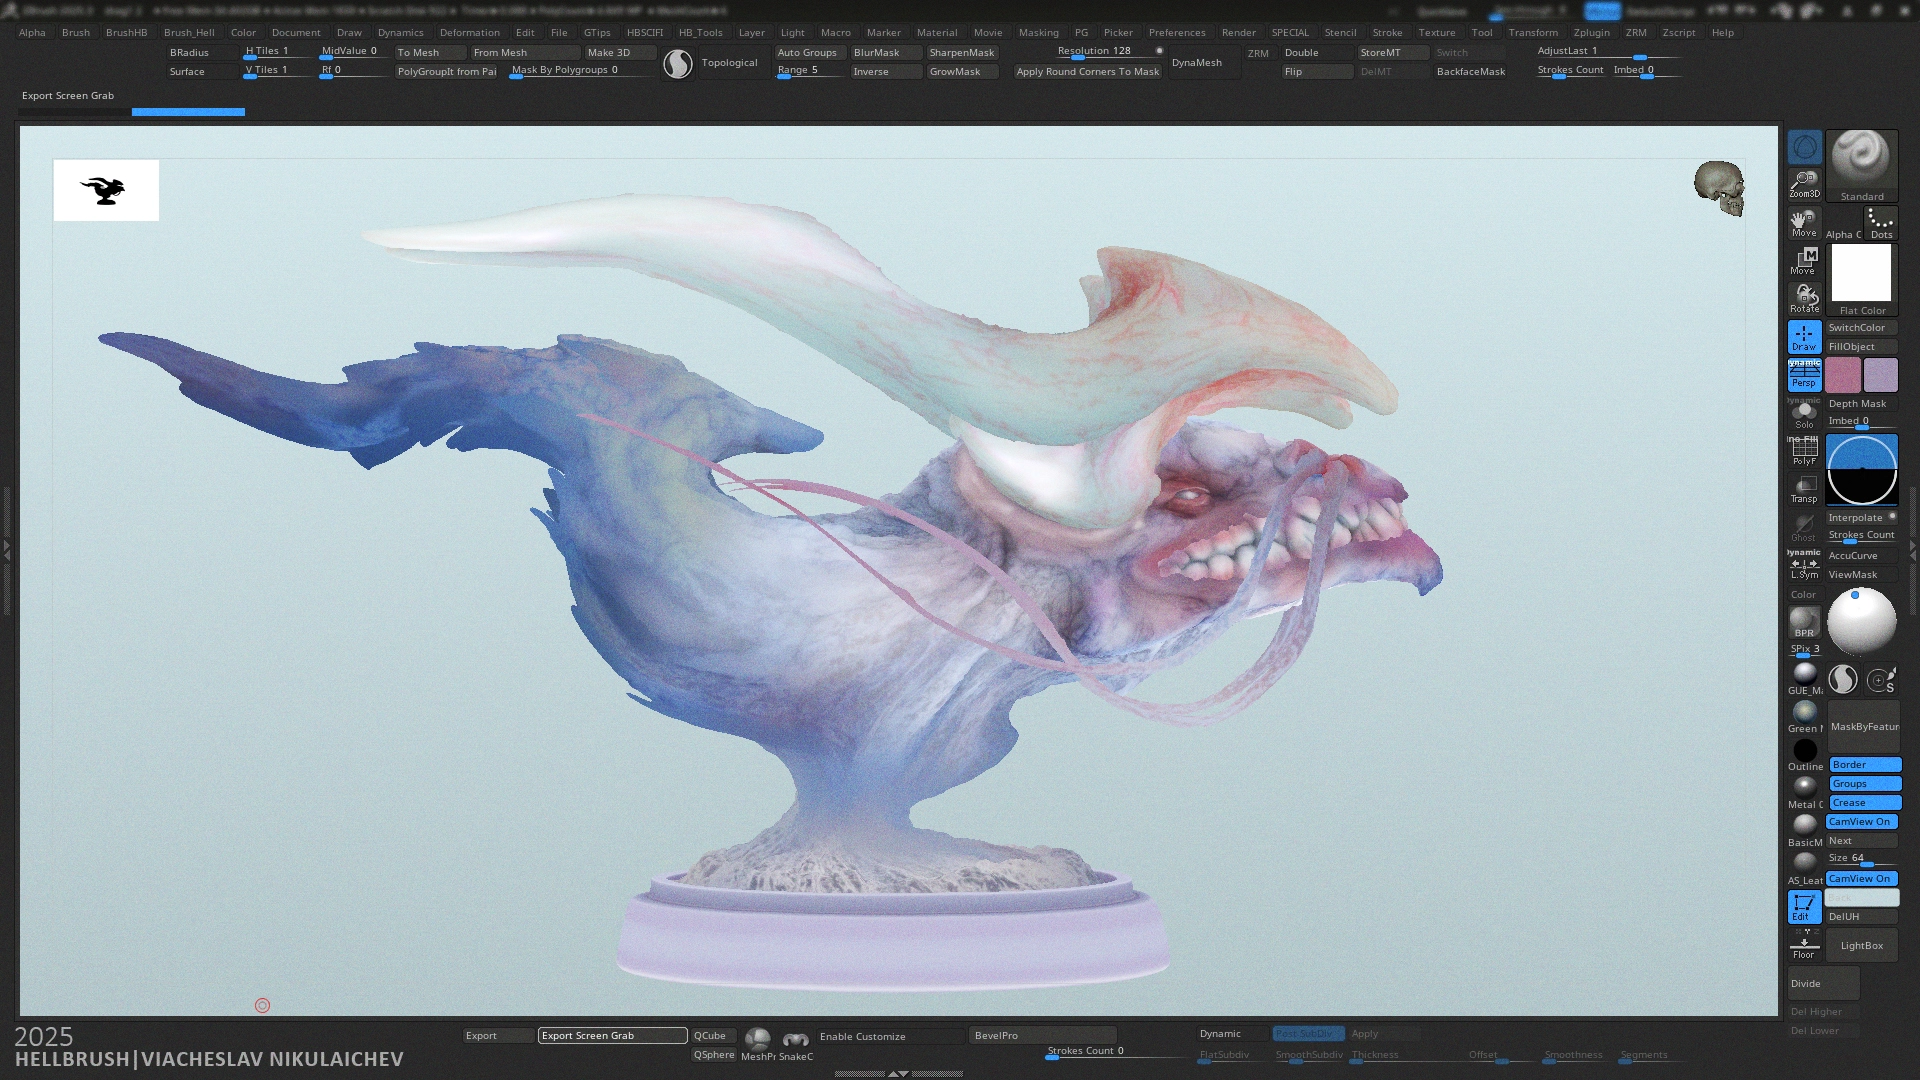Toggle the PolyF polyframe display
Image resolution: width=1920 pixels, height=1080 pixels.
coord(1804,451)
